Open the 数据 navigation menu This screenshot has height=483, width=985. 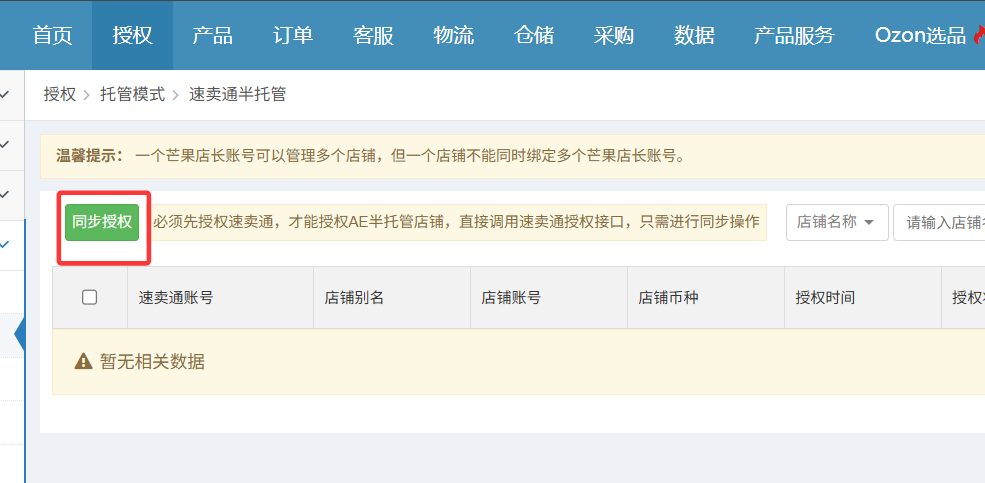pos(694,35)
